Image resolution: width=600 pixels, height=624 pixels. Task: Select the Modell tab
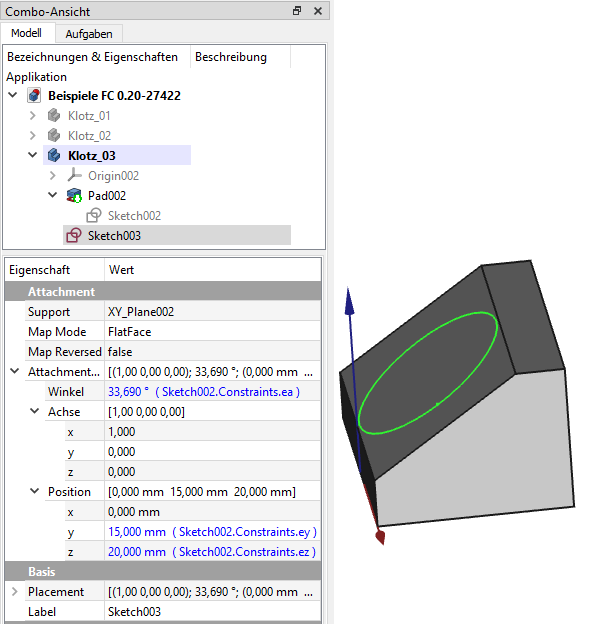tap(26, 33)
